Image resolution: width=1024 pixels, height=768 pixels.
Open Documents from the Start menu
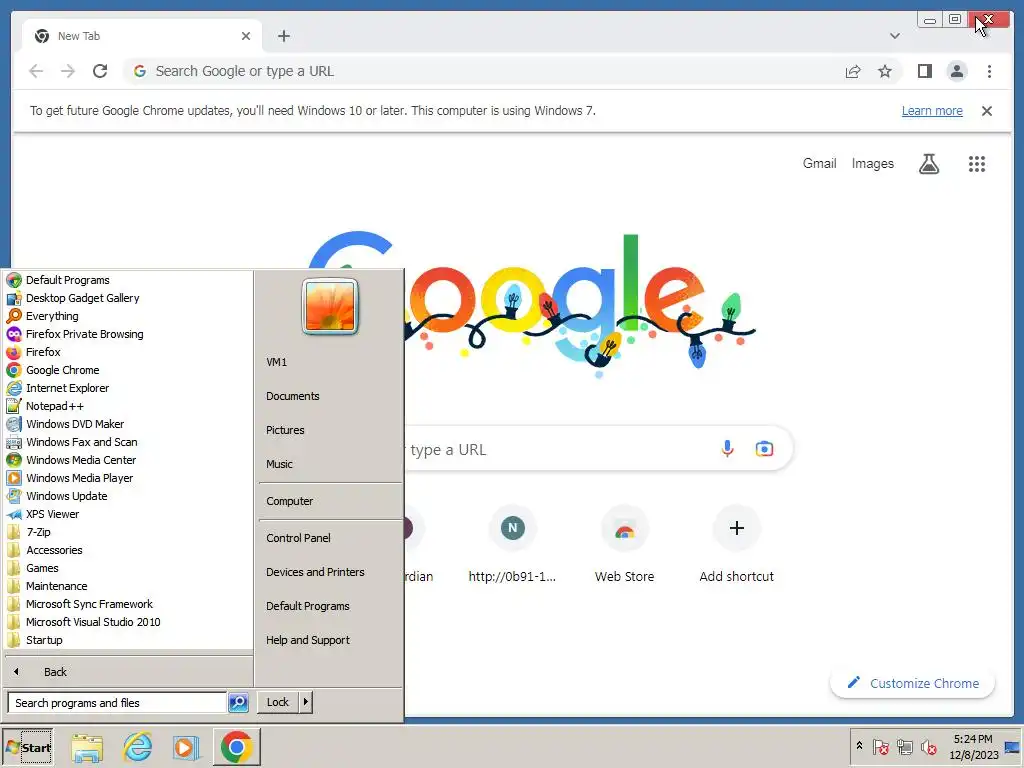(x=293, y=396)
